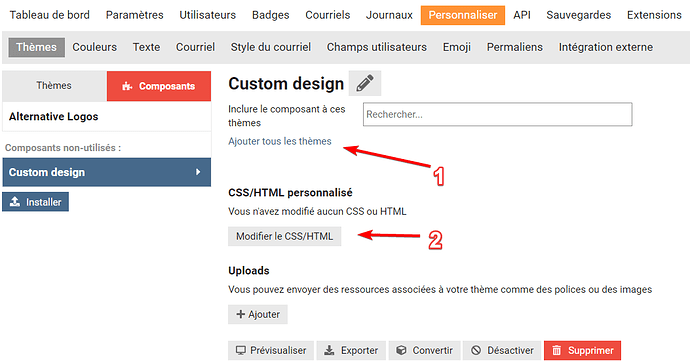This screenshot has width=690, height=361.
Task: Click the Custom design heading text
Action: 286,84
